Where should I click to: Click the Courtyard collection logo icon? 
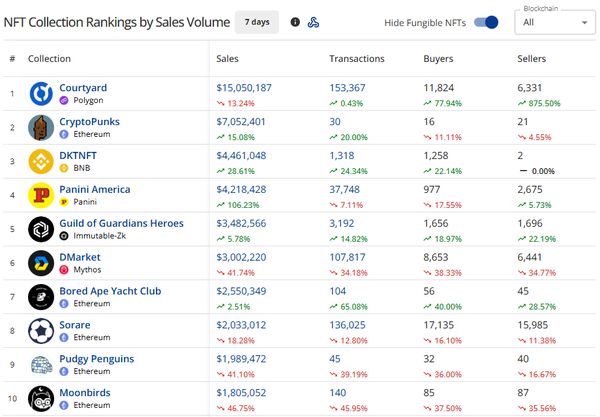(41, 94)
